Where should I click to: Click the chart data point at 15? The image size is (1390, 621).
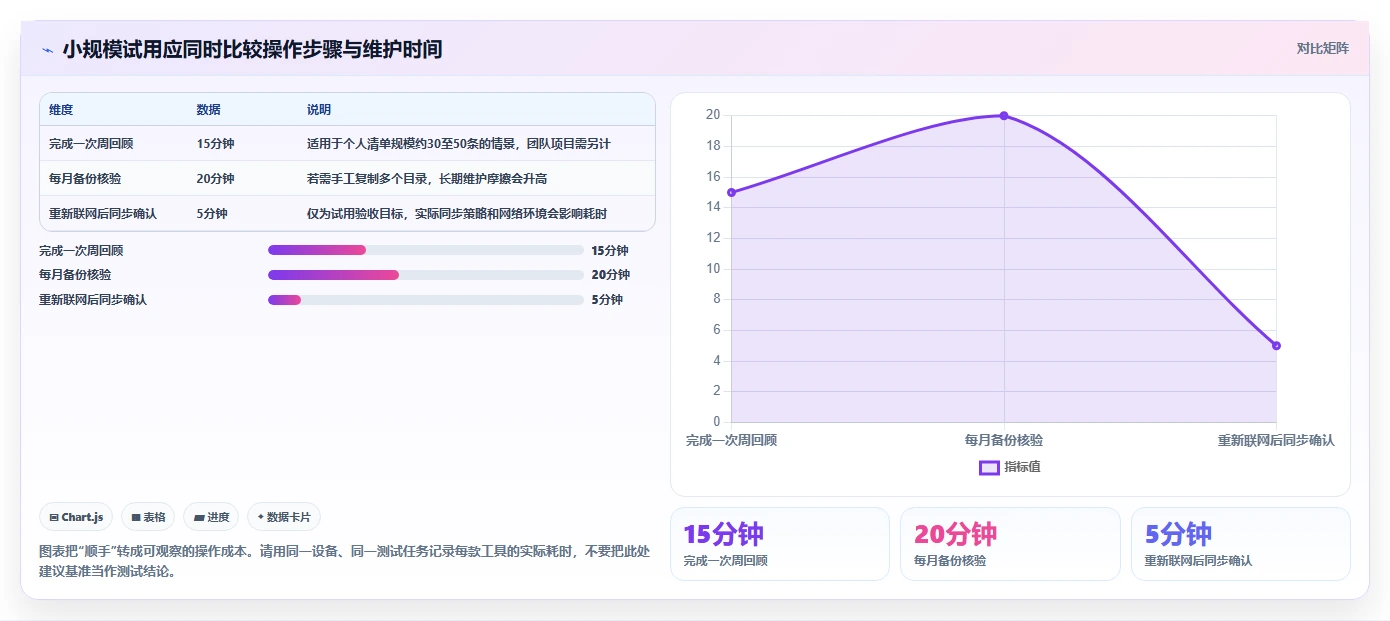731,192
